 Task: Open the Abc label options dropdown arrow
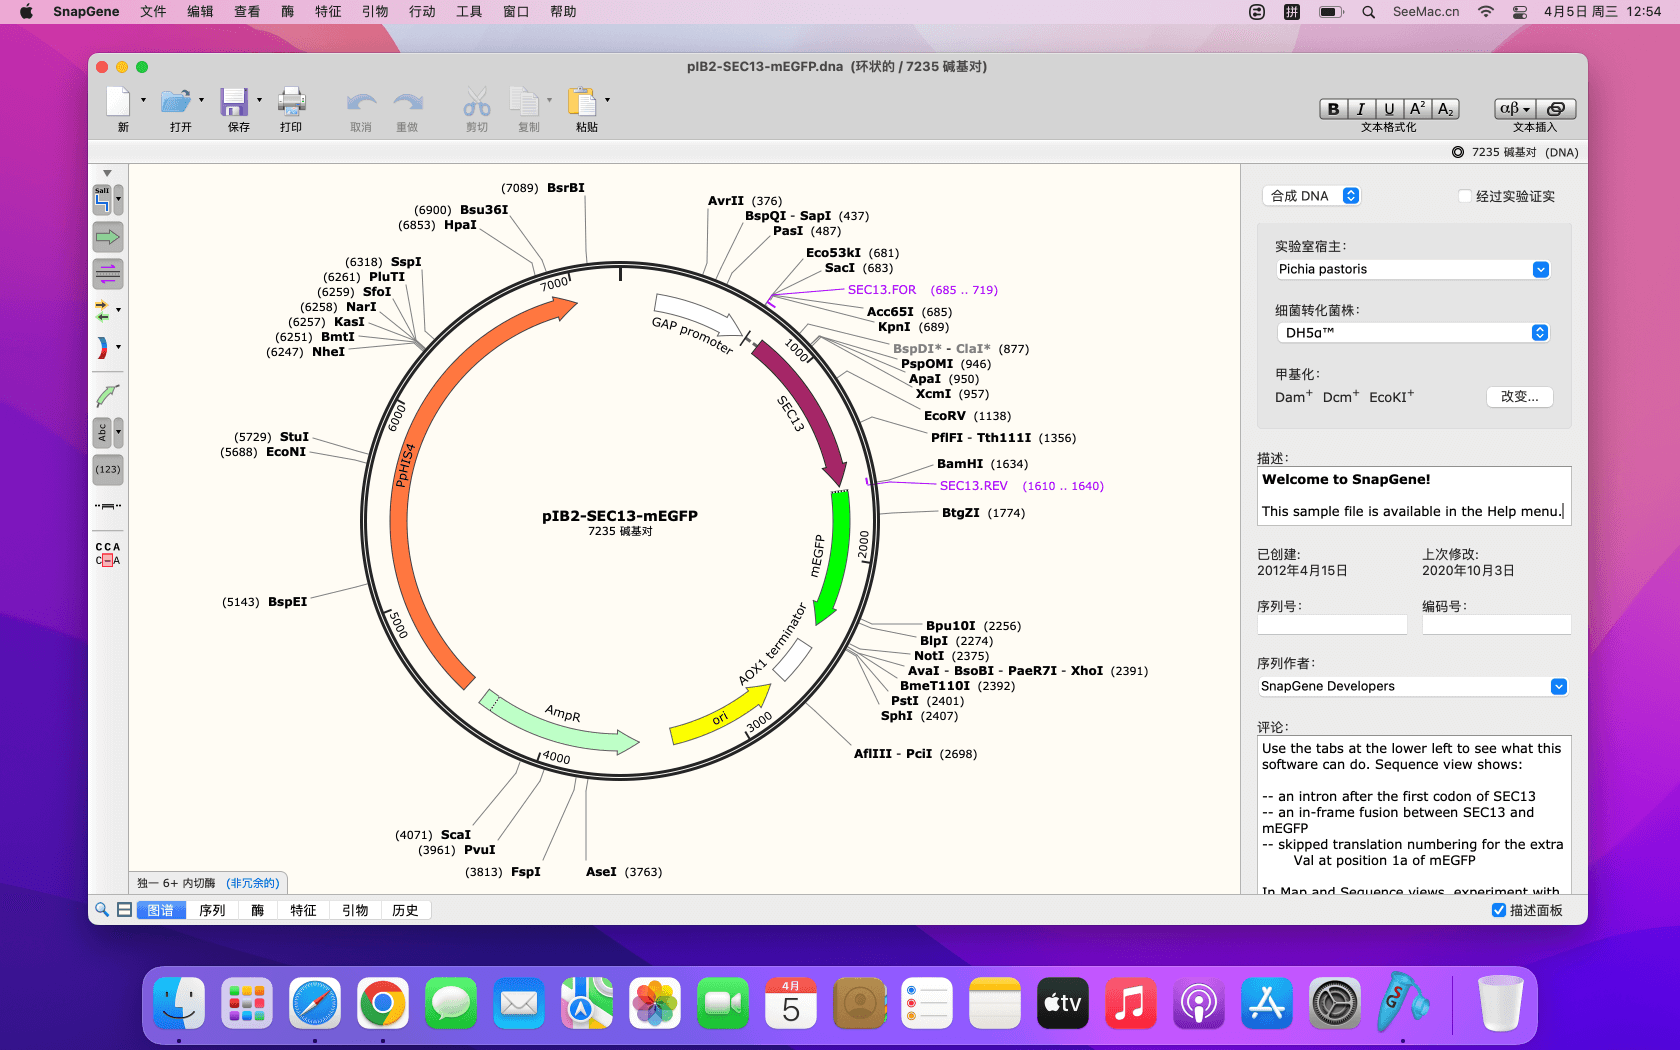119,432
